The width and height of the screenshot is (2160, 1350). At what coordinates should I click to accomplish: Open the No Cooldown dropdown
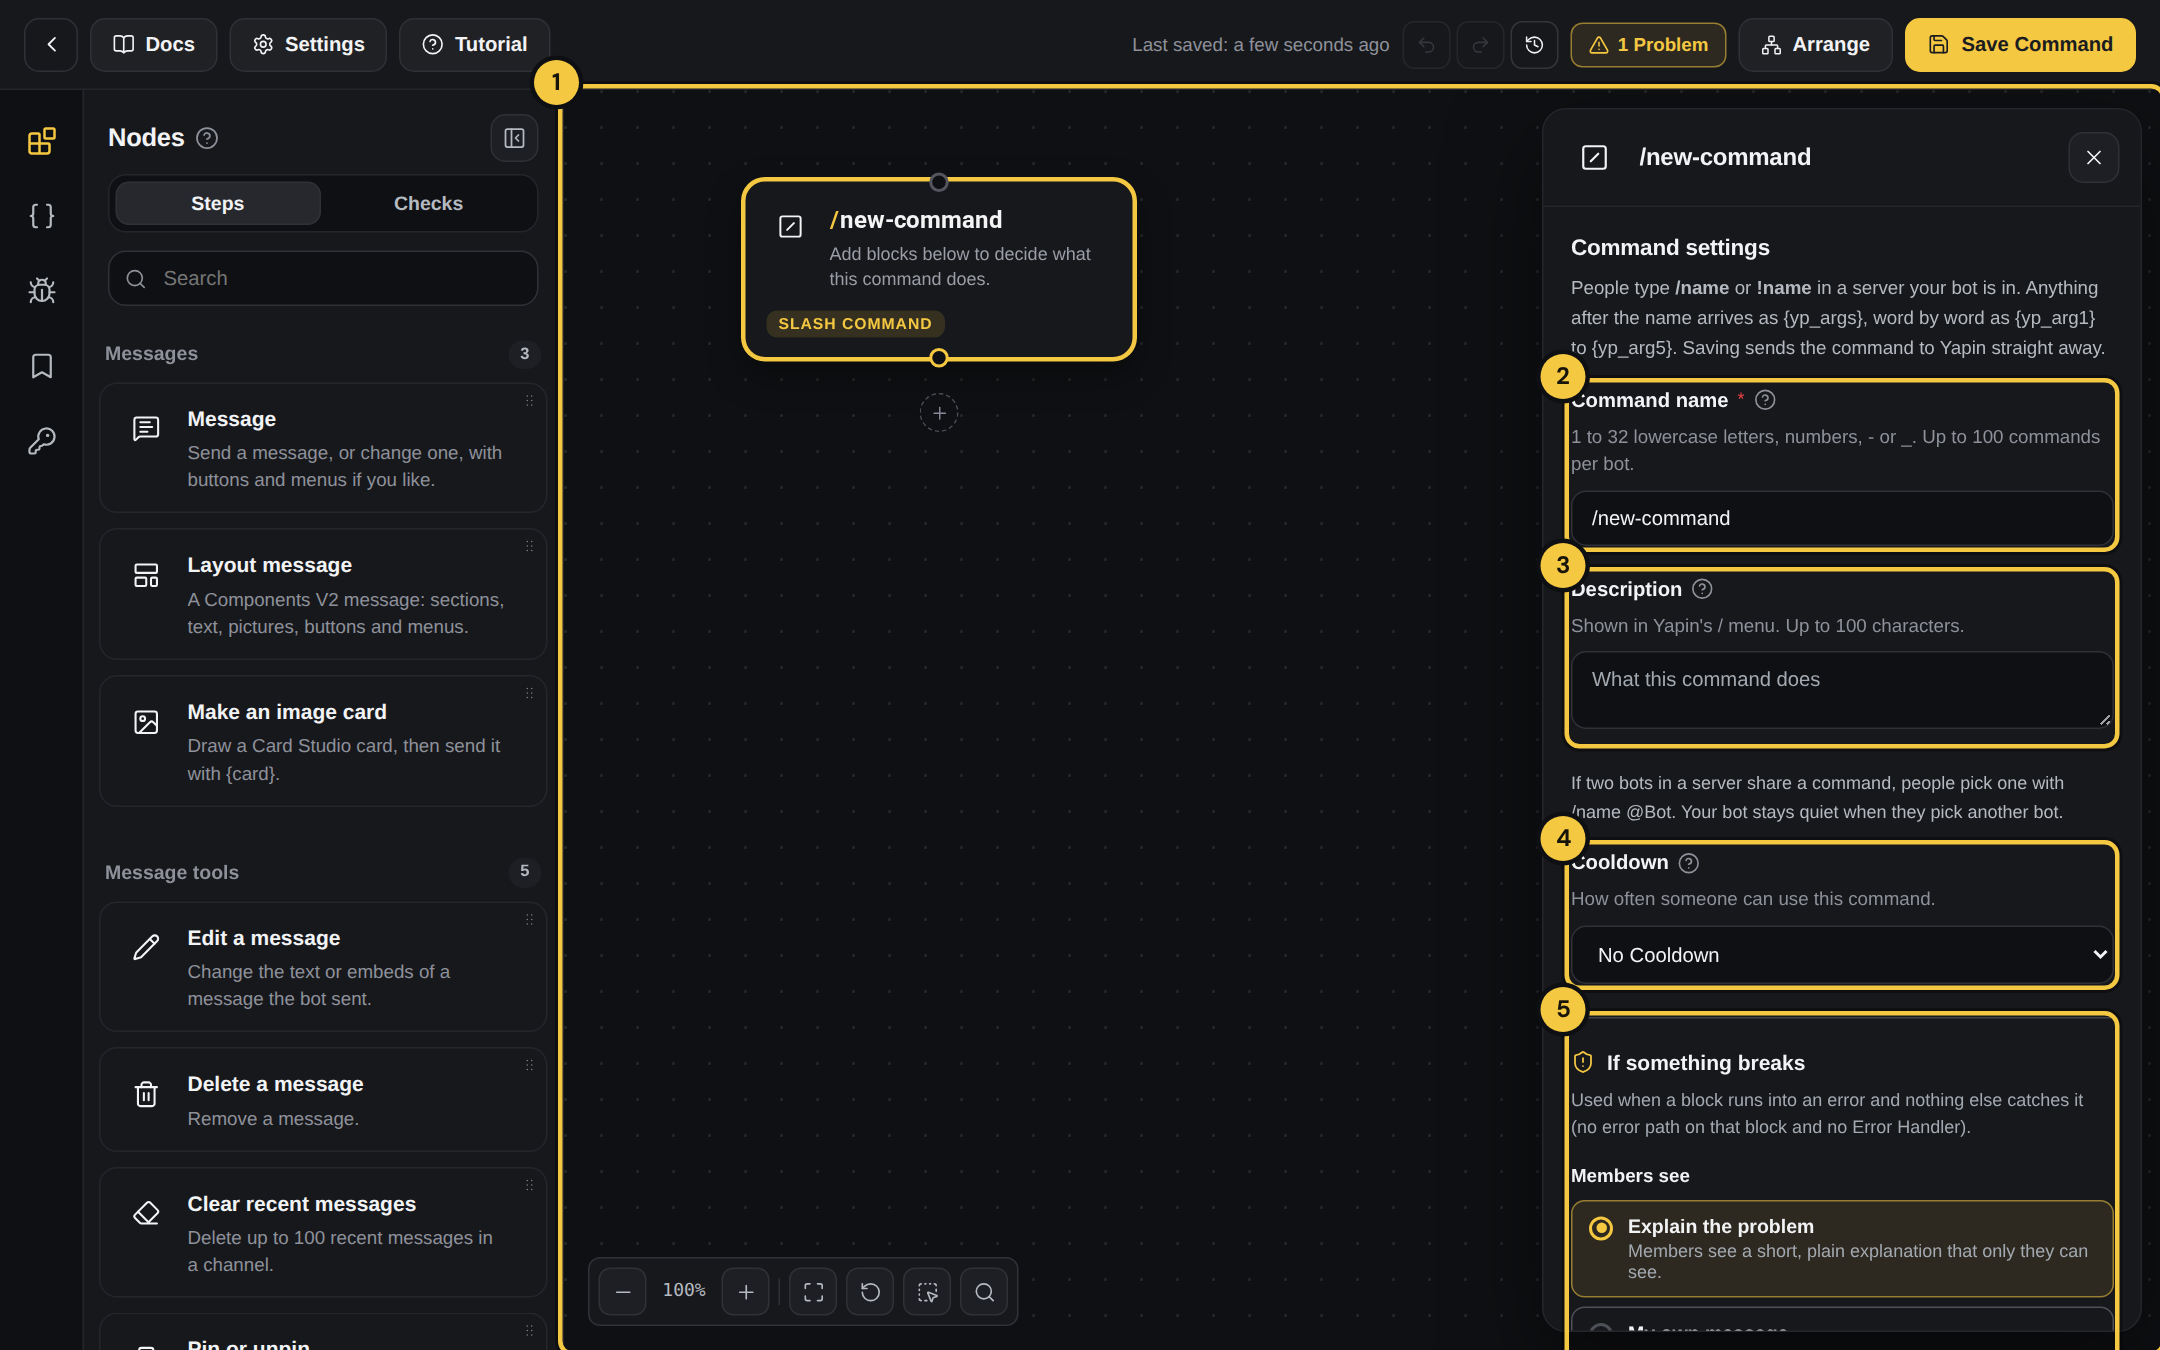click(1841, 955)
